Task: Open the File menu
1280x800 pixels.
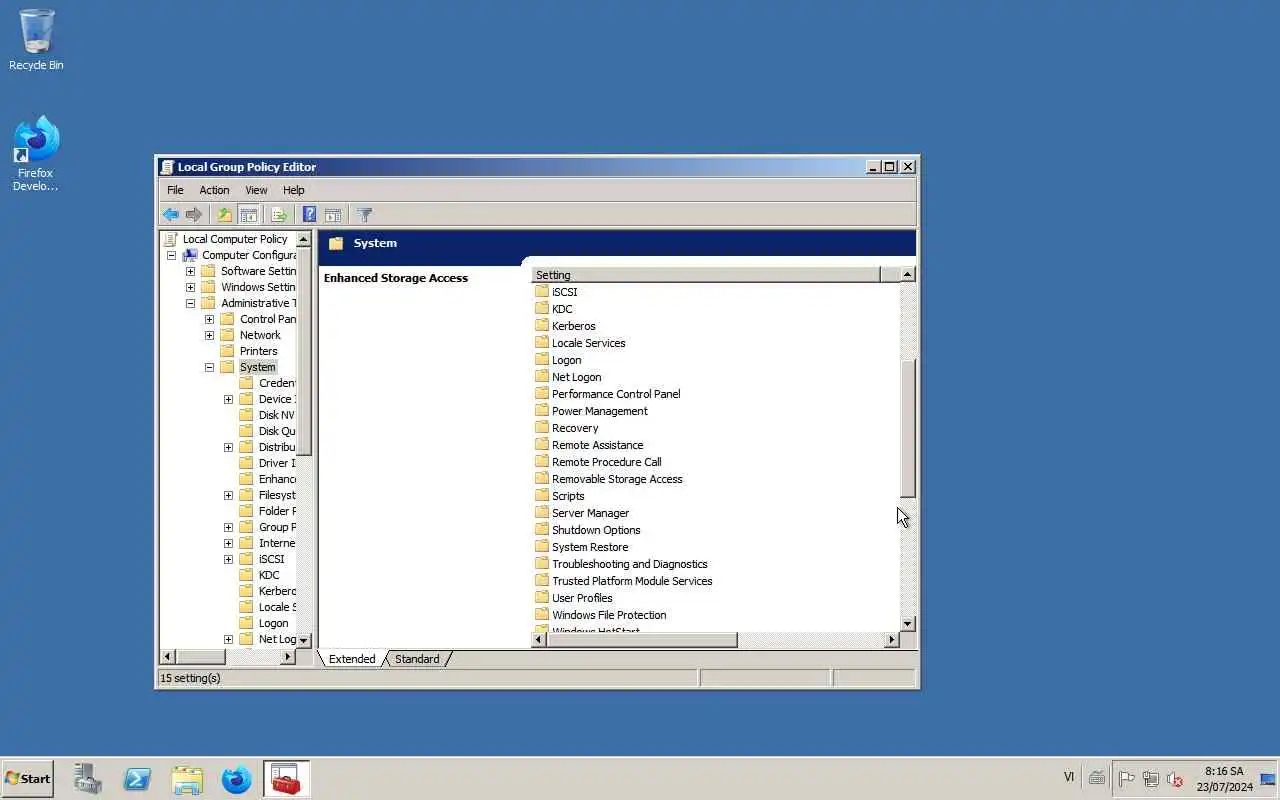Action: coord(175,190)
